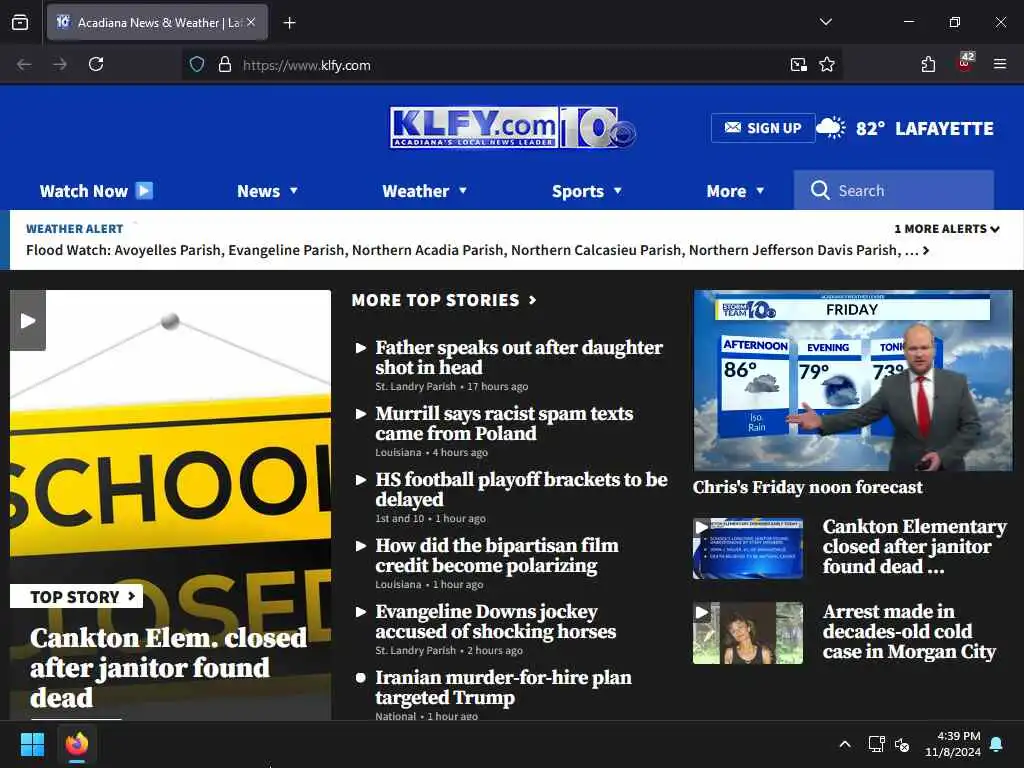
Task: Open the Flood Watch alert headline
Action: 477,250
